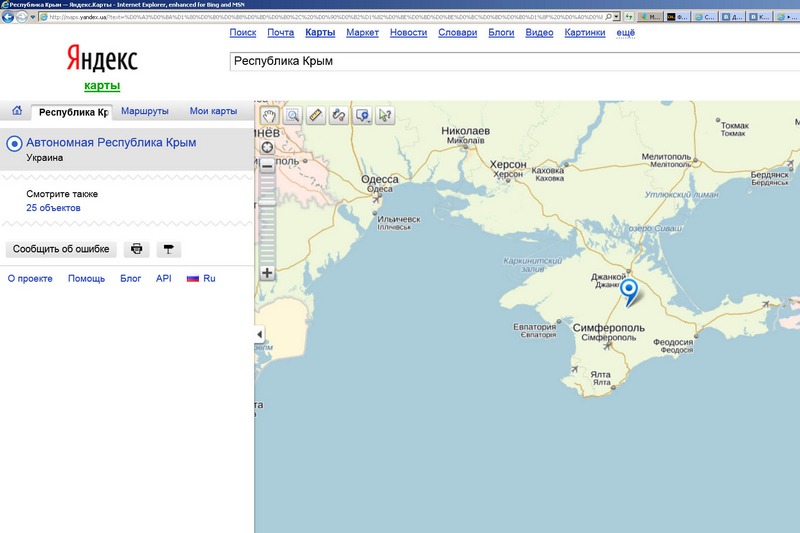
Task: Open the 25 объектов link
Action: click(54, 208)
